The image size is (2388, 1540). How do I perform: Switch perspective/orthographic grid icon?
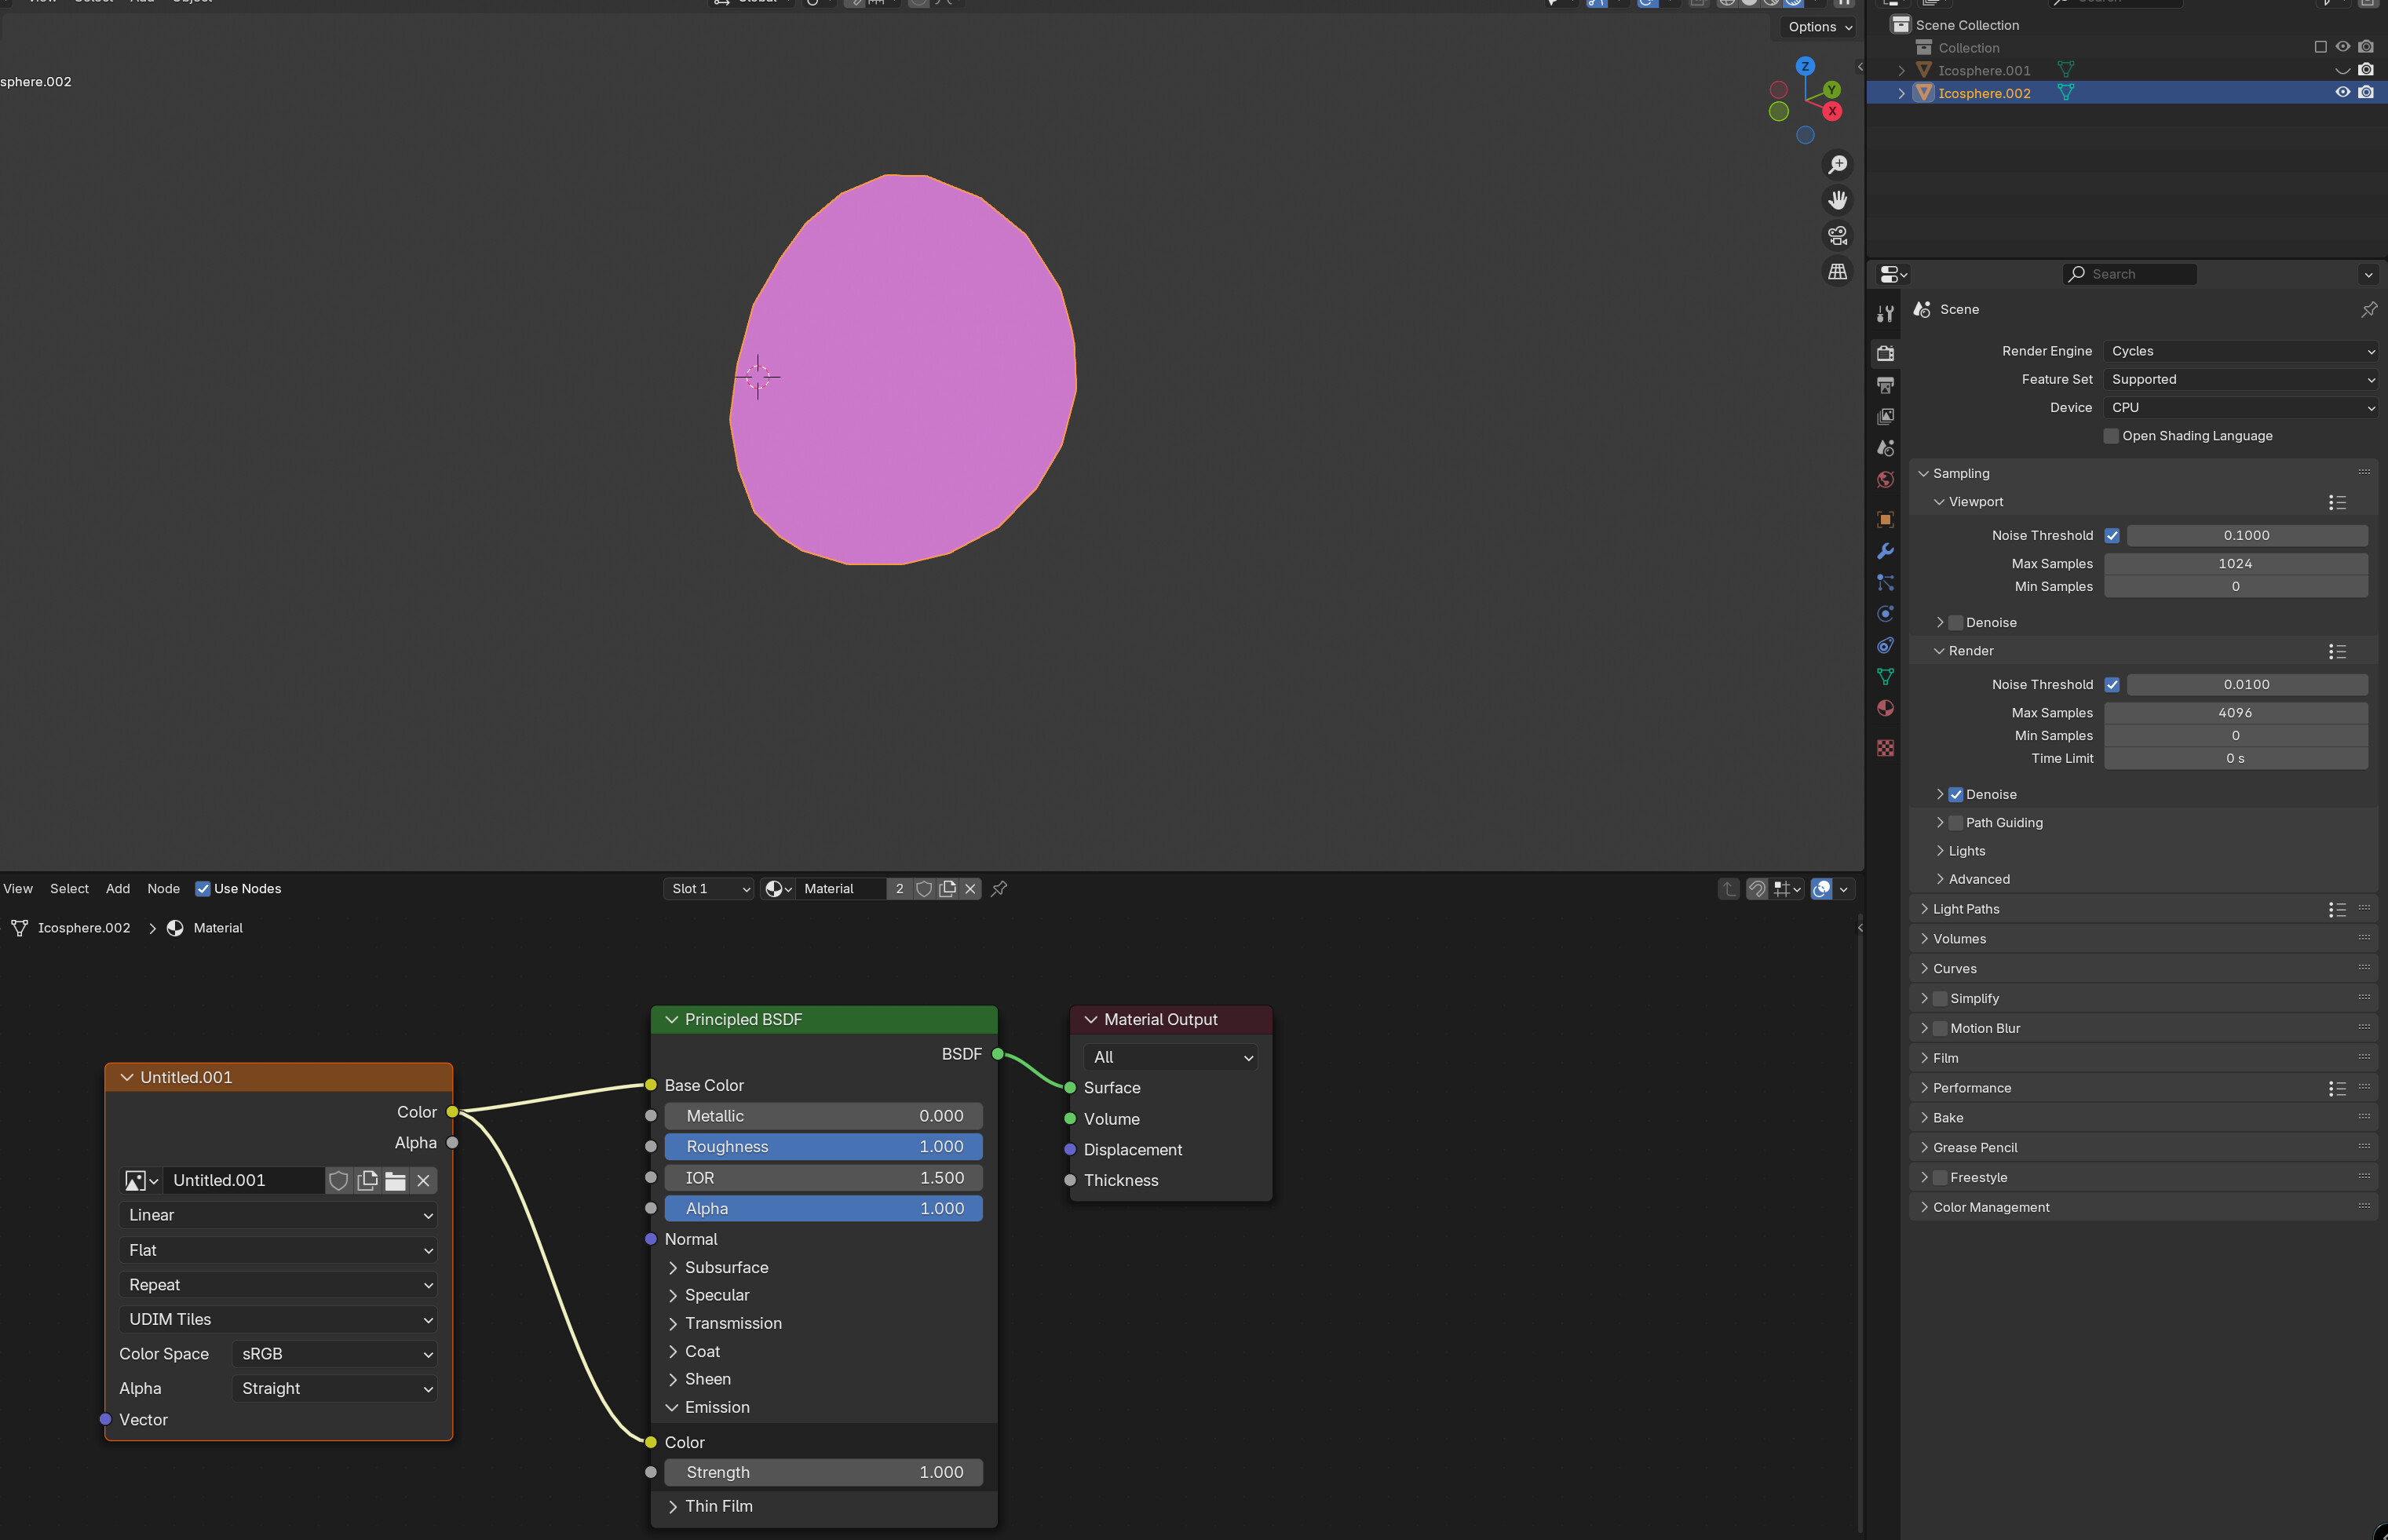point(1837,272)
